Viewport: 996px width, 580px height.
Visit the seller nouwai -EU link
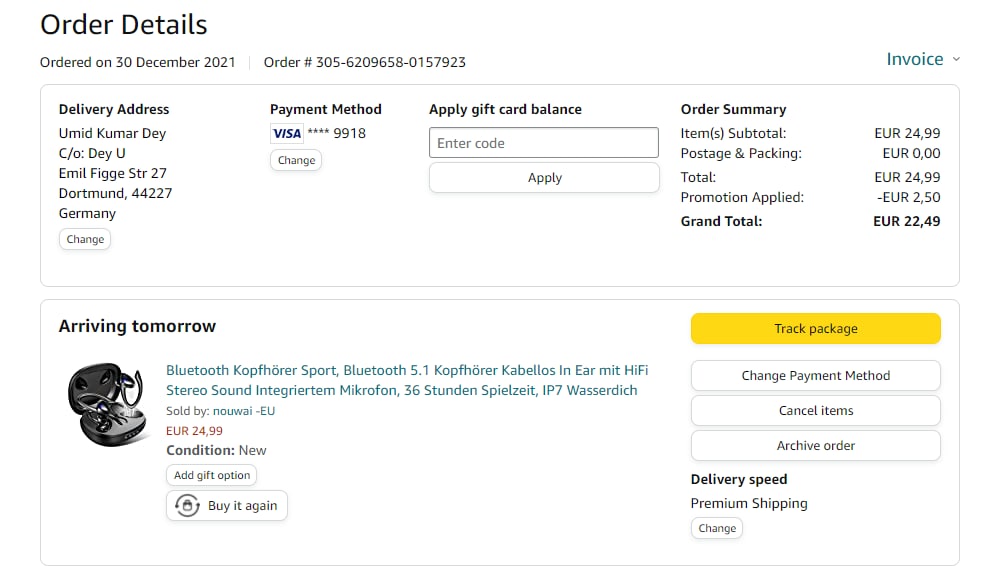coord(244,411)
